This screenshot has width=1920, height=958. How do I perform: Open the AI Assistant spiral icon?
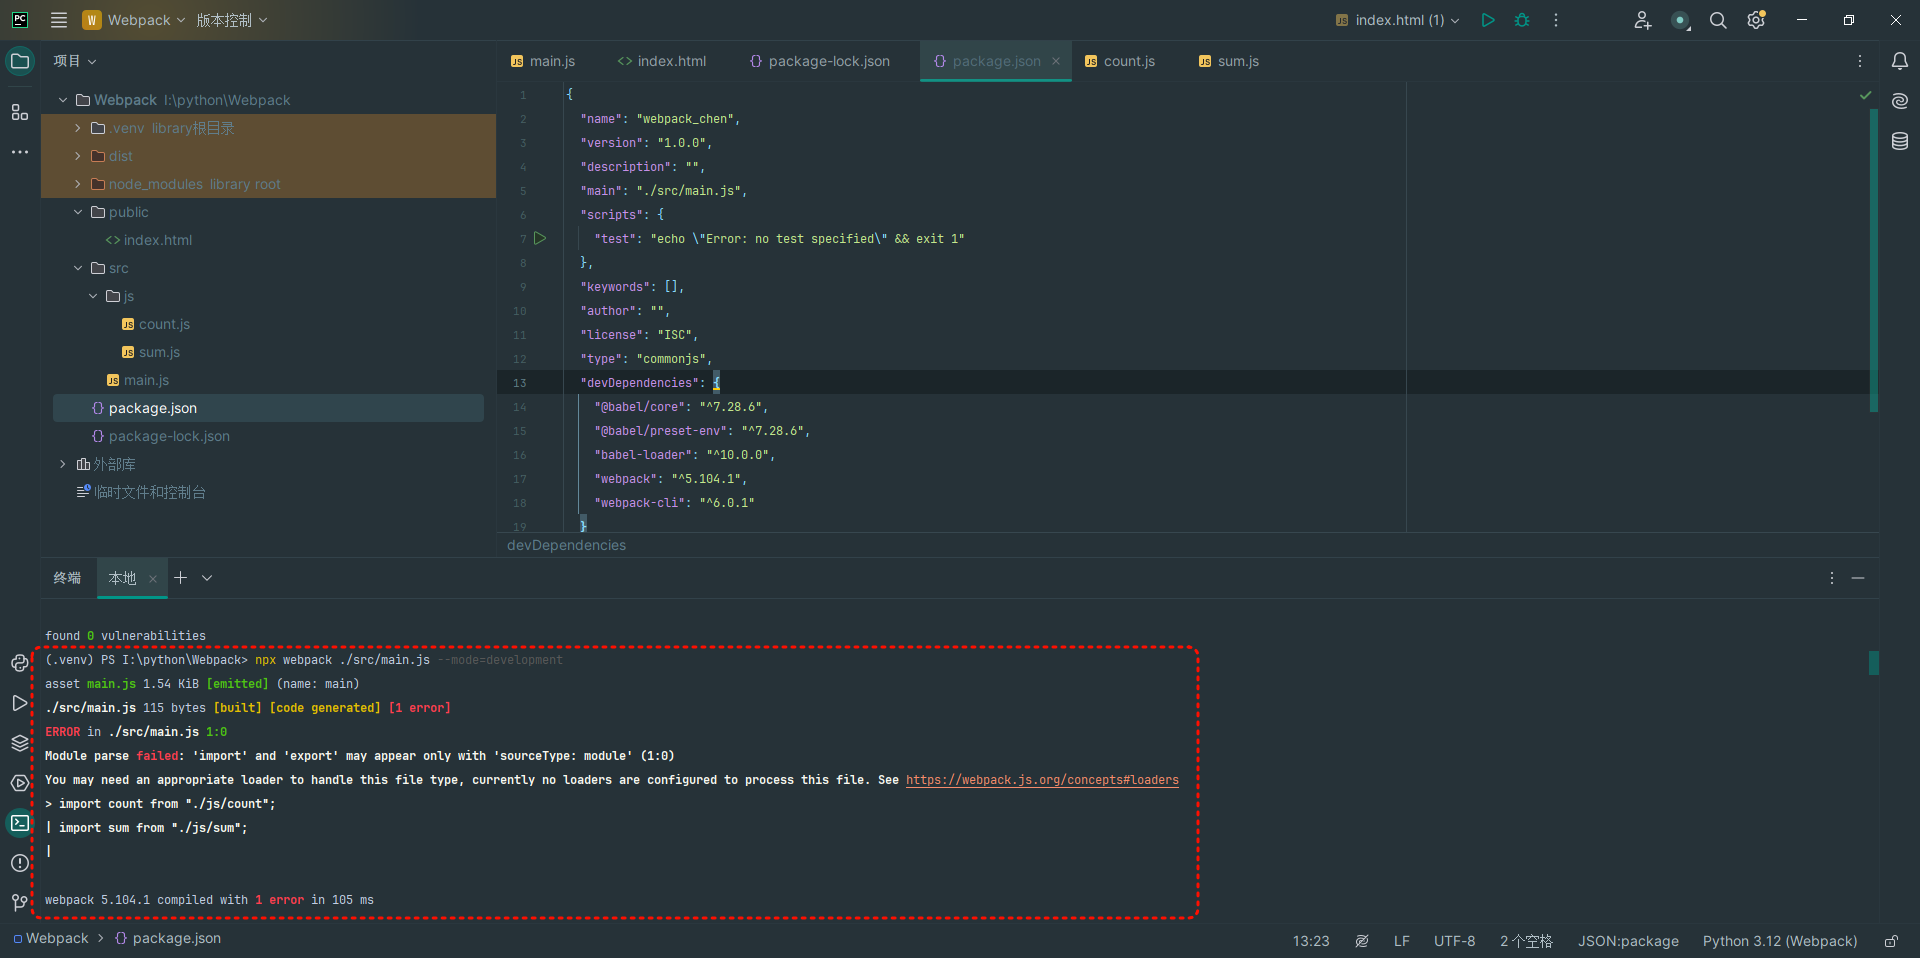coord(1900,101)
